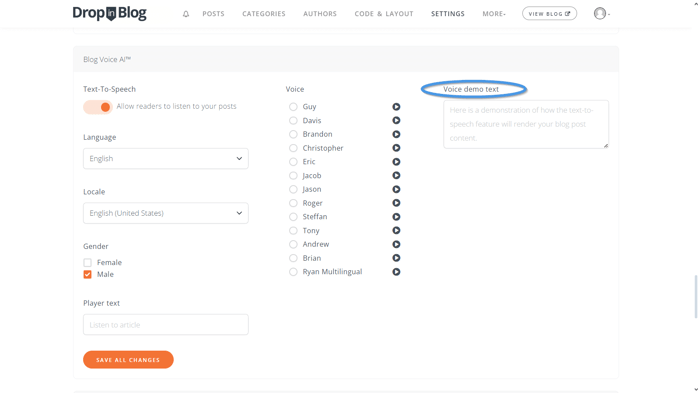Screen dimensions: 700x393
Task: Play the Roger voice preview
Action: [x=396, y=203]
